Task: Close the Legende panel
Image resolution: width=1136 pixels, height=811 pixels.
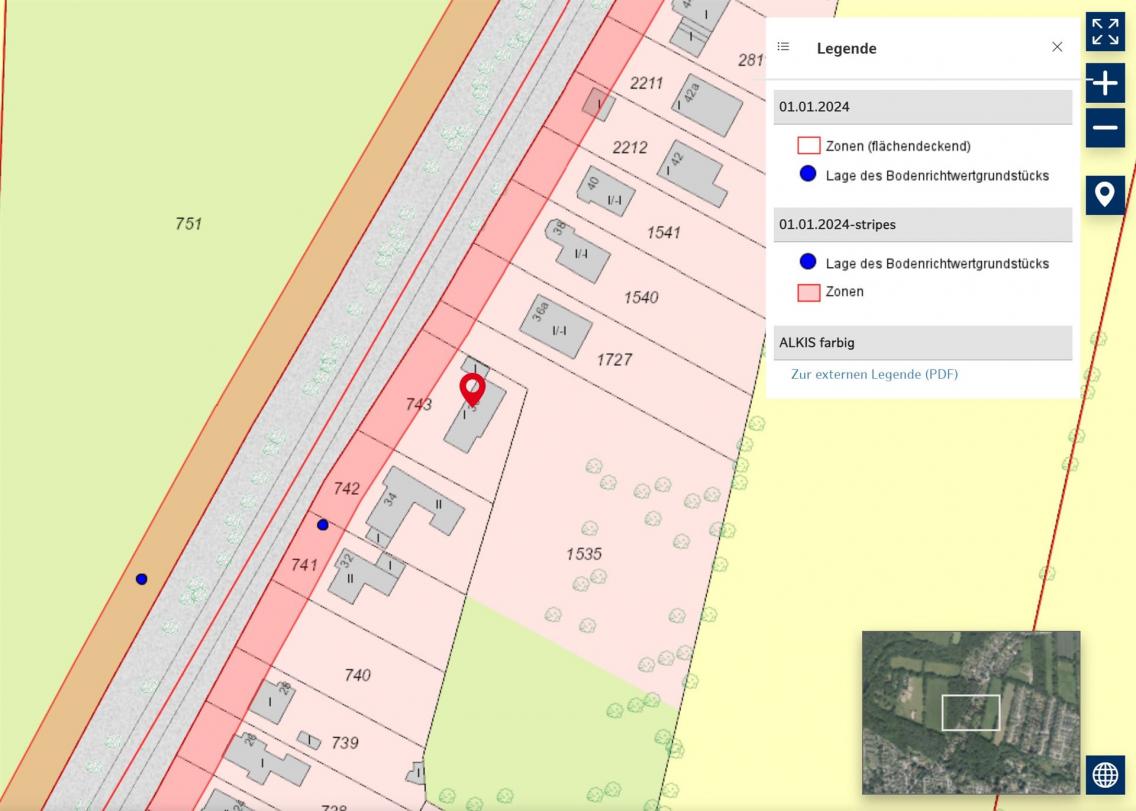Action: coord(1057,47)
